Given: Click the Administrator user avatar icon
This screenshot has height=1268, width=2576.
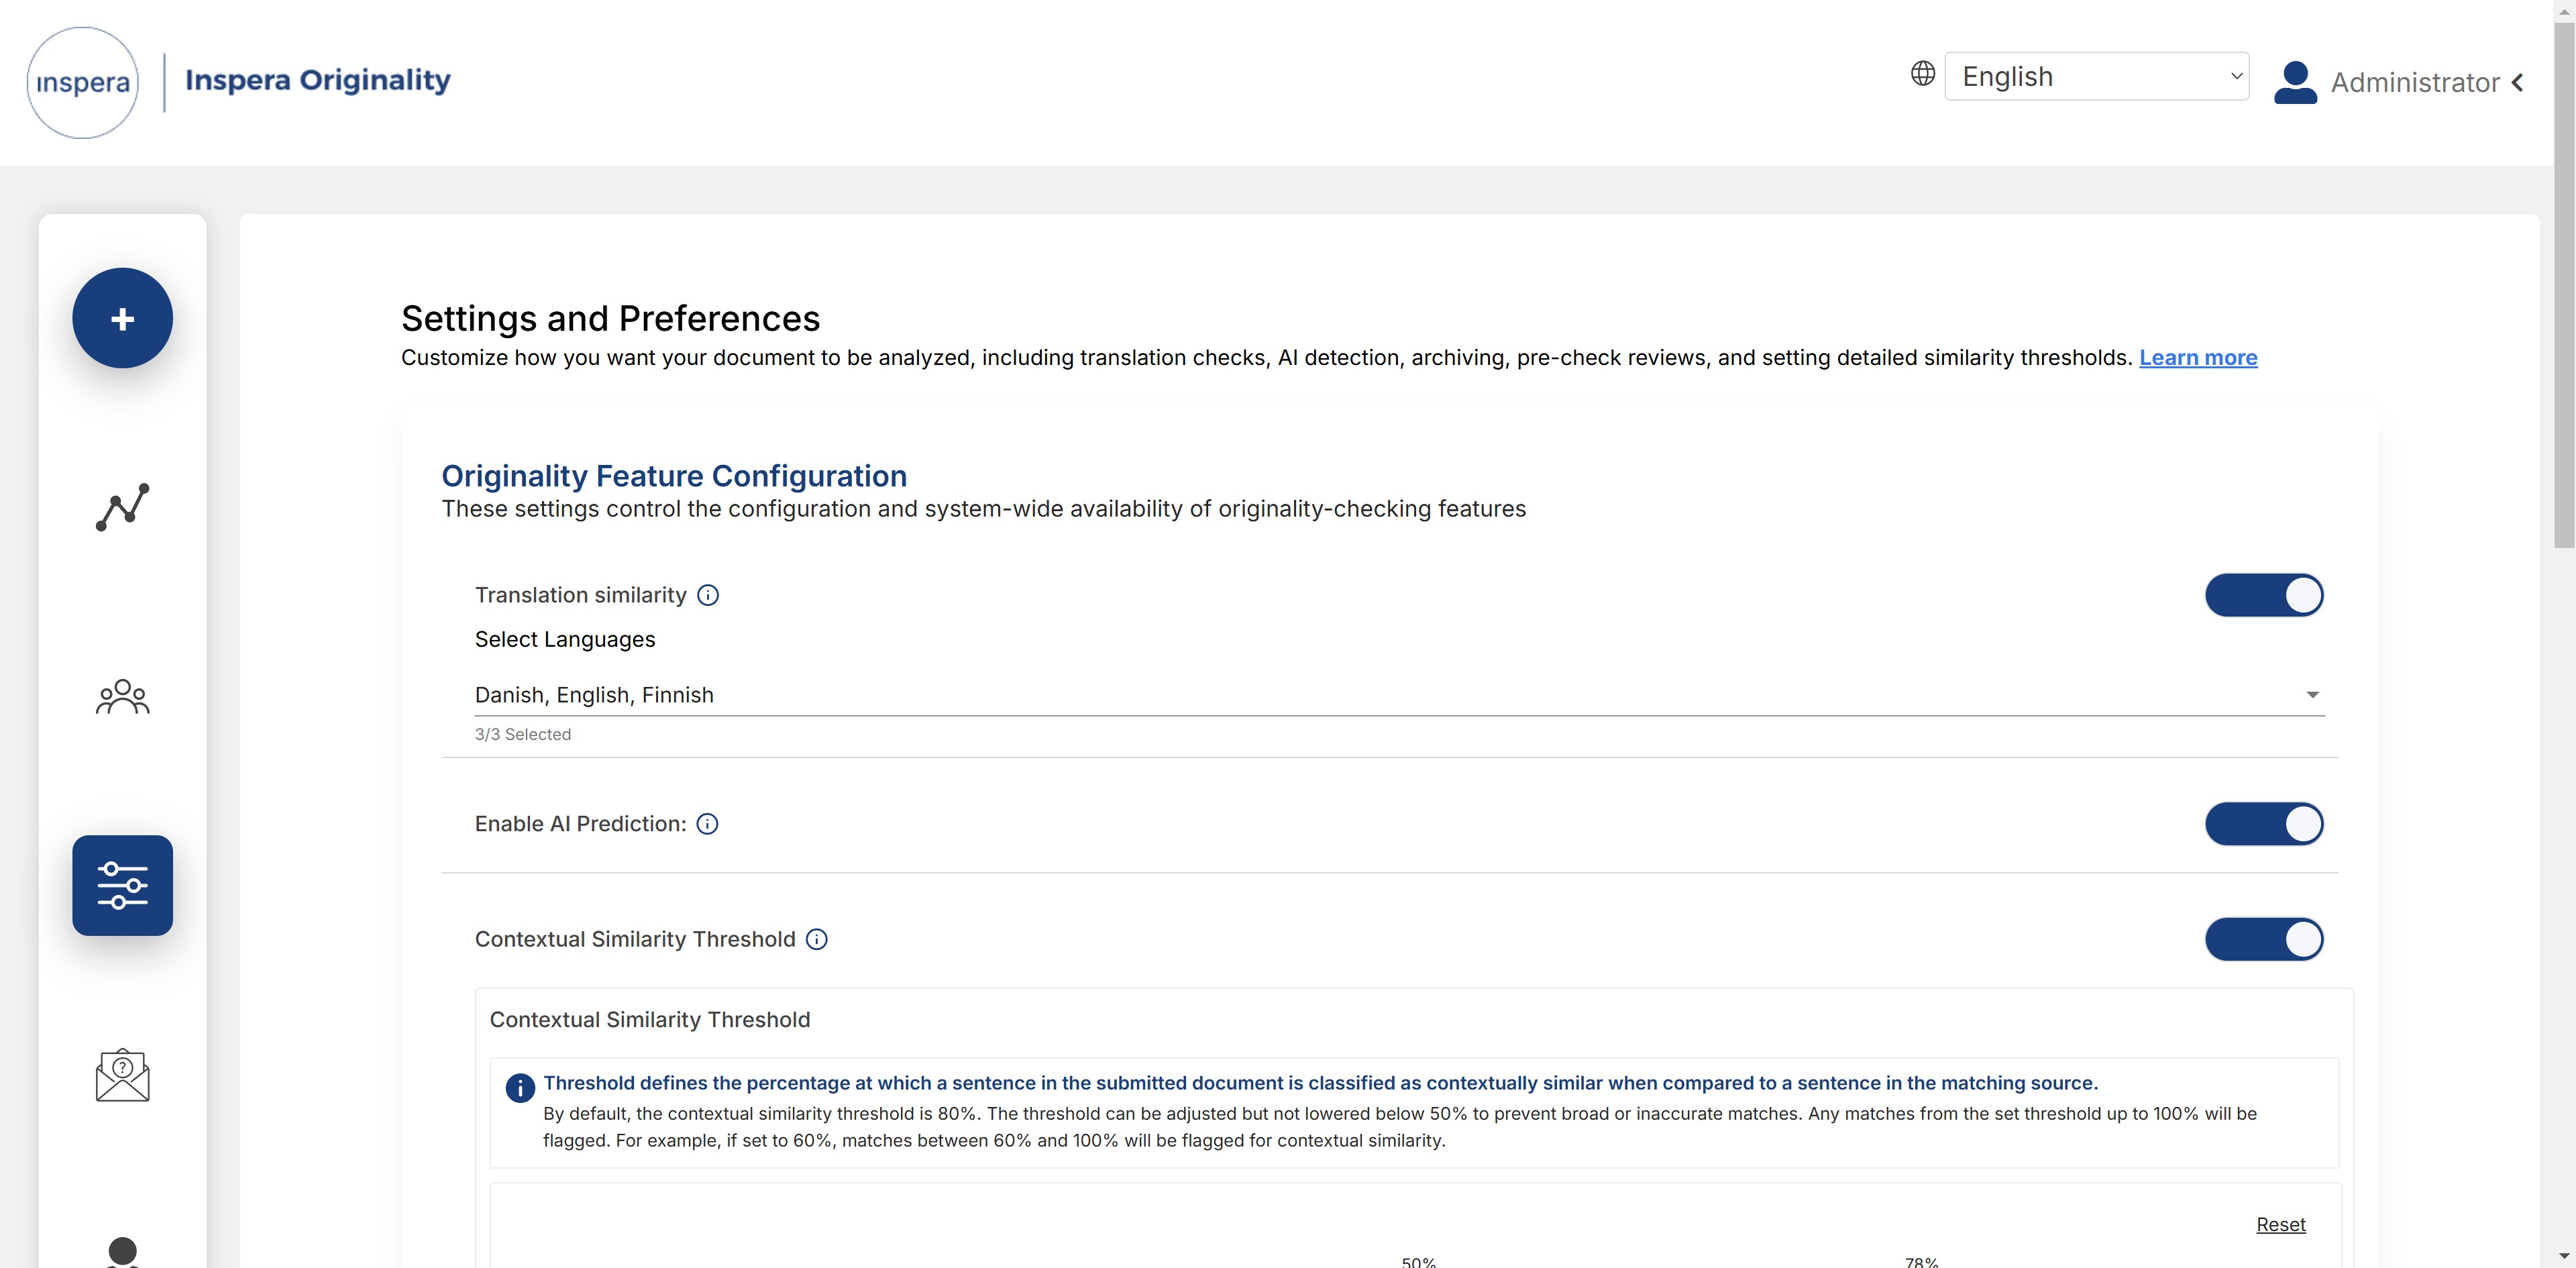Looking at the screenshot, I should (x=2295, y=82).
